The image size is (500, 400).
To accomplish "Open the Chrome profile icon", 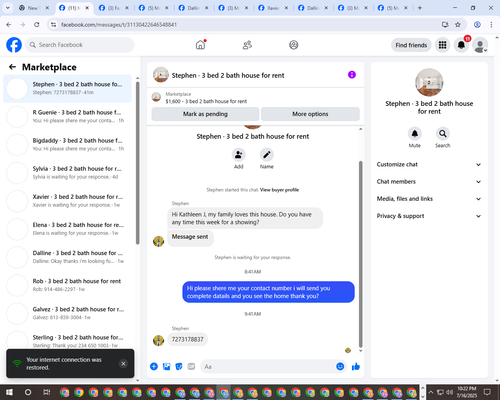I will [x=477, y=24].
